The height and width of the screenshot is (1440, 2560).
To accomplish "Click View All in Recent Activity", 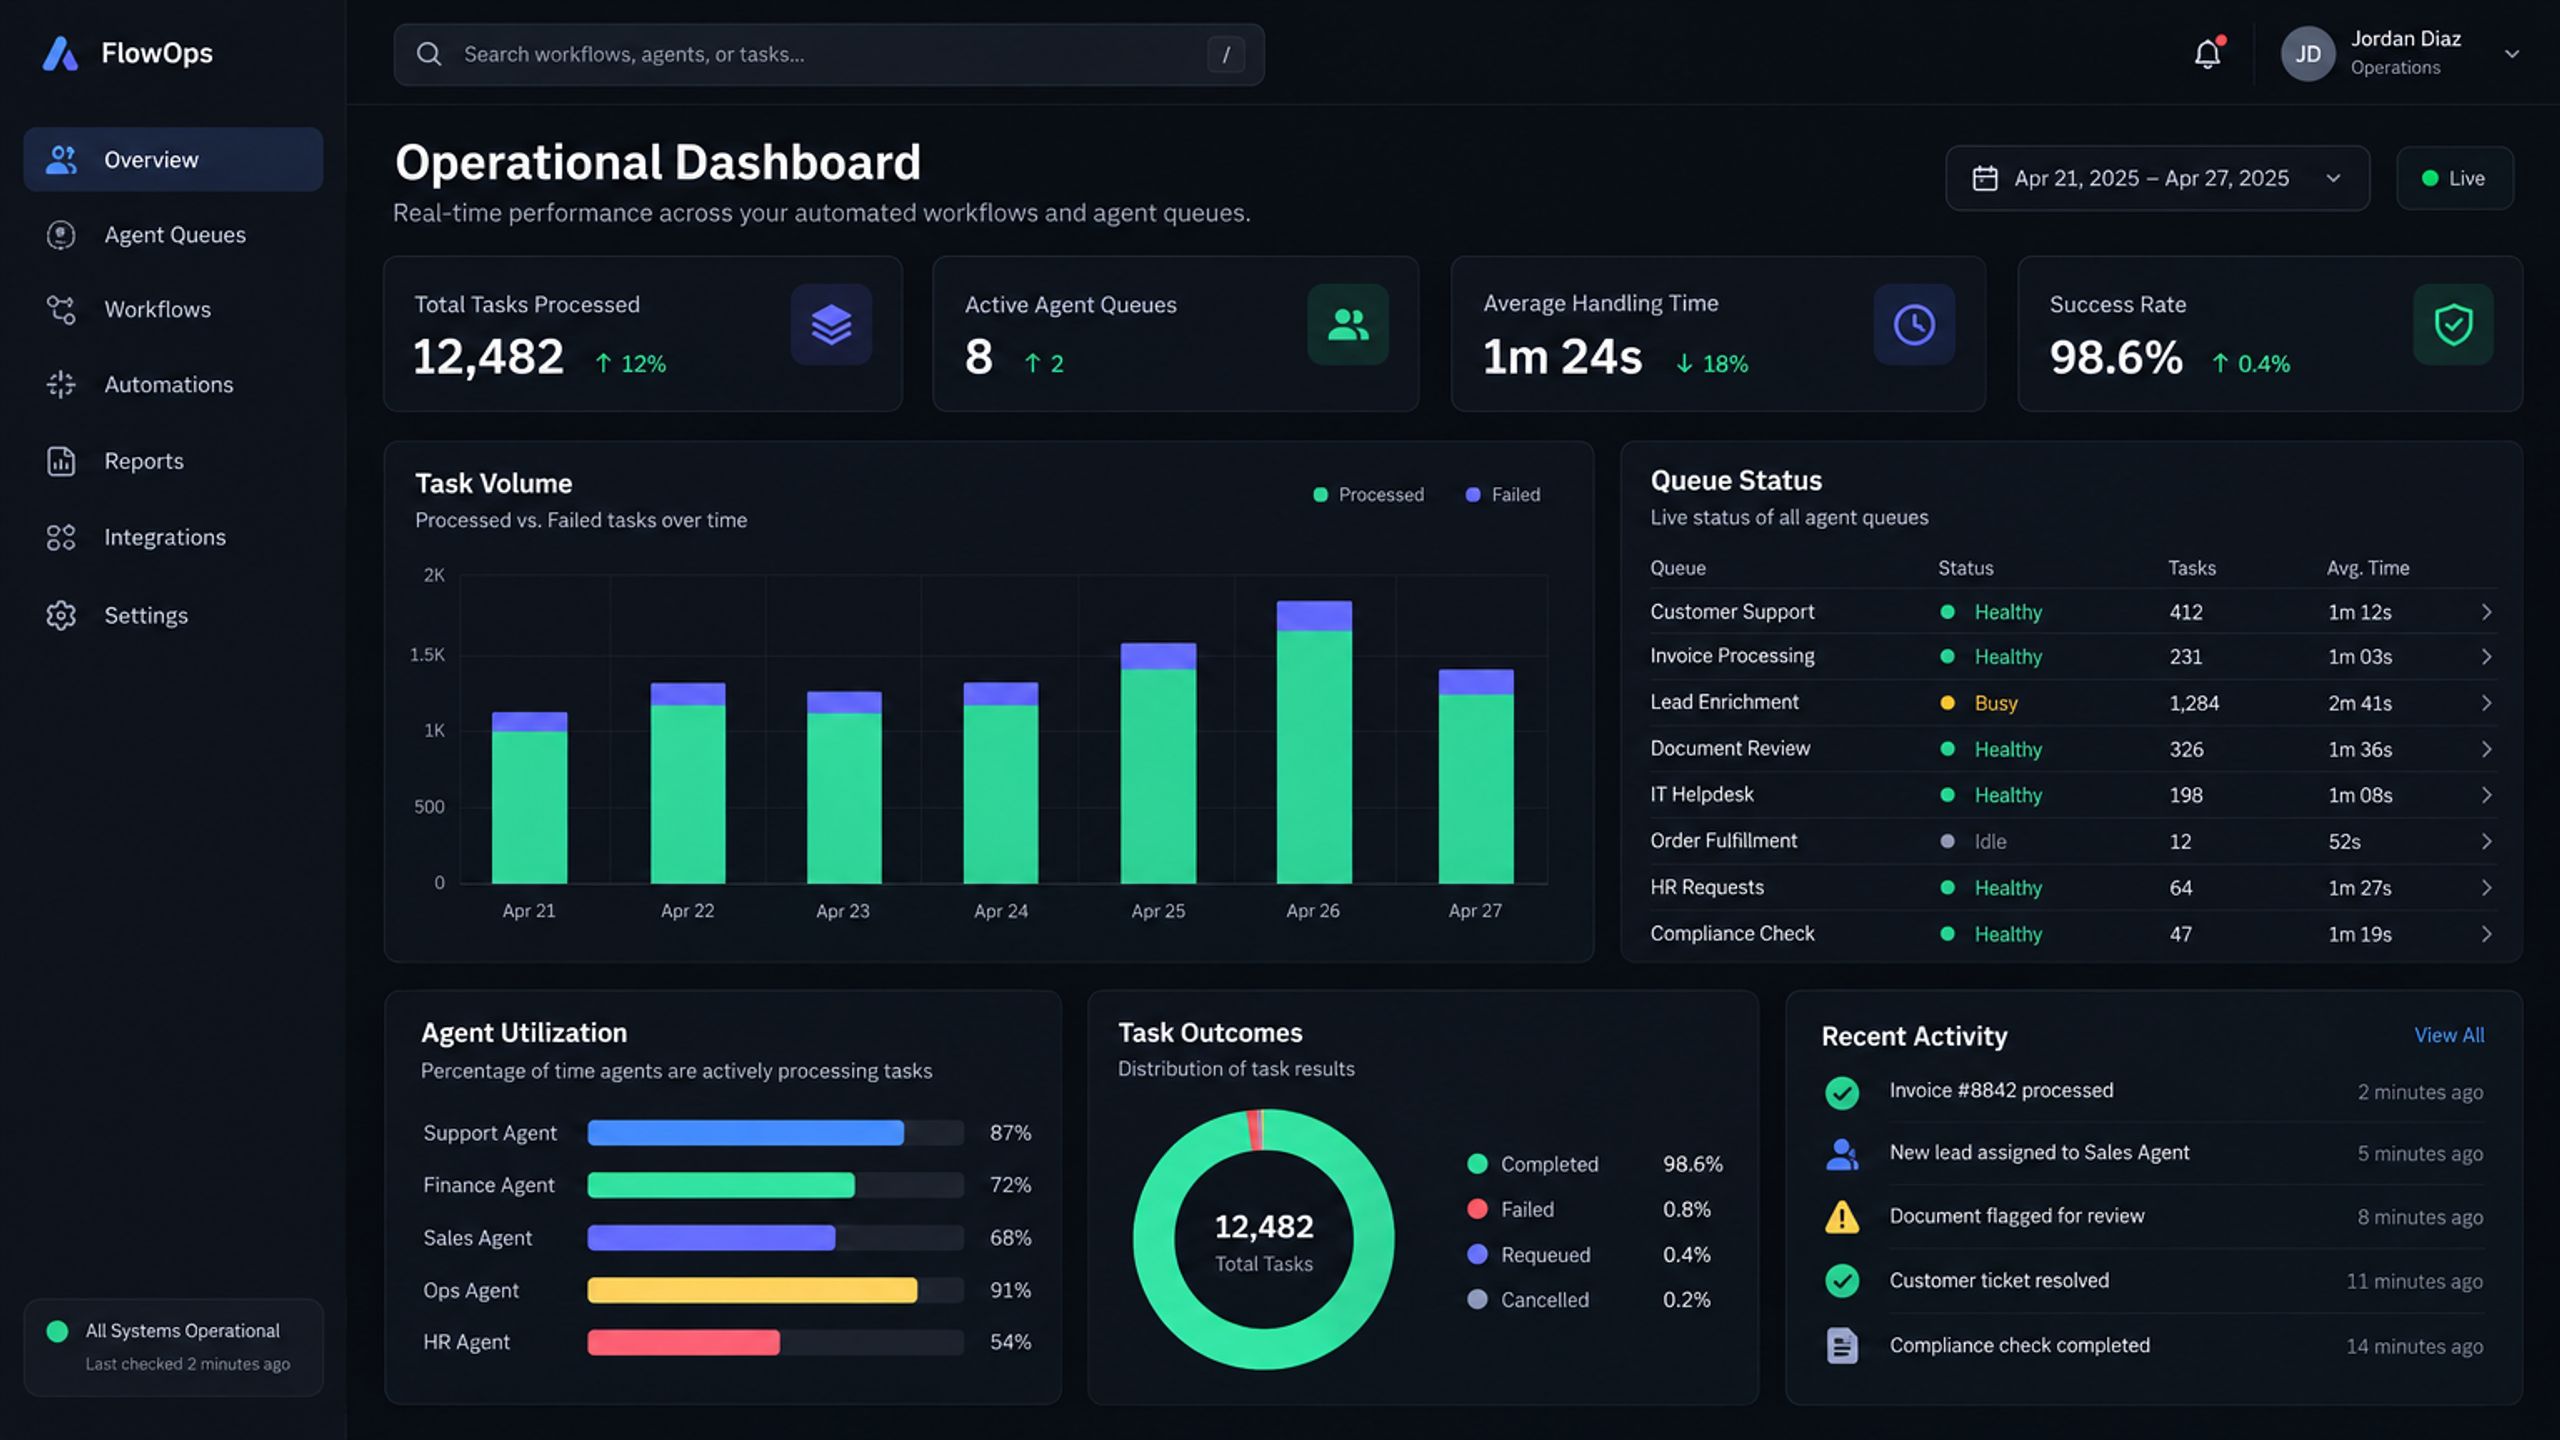I will click(x=2449, y=1035).
